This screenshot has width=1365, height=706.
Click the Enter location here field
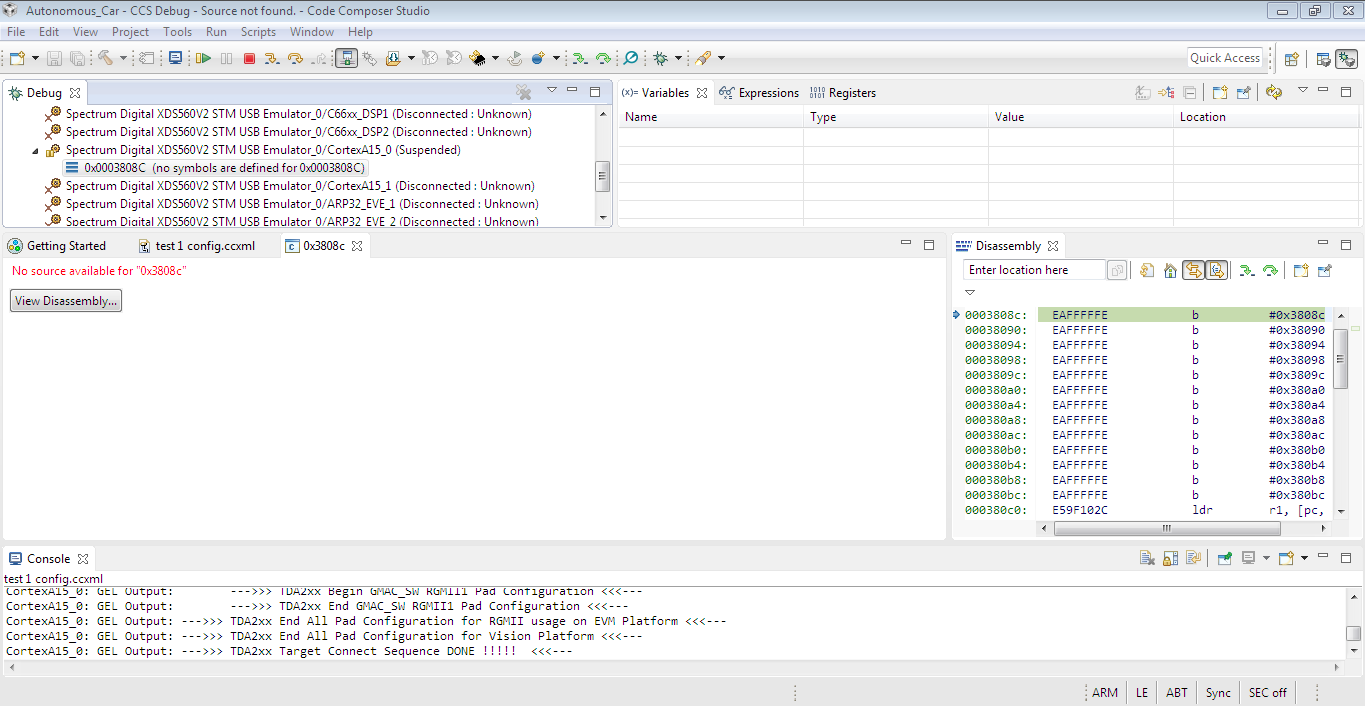[x=1033, y=270]
